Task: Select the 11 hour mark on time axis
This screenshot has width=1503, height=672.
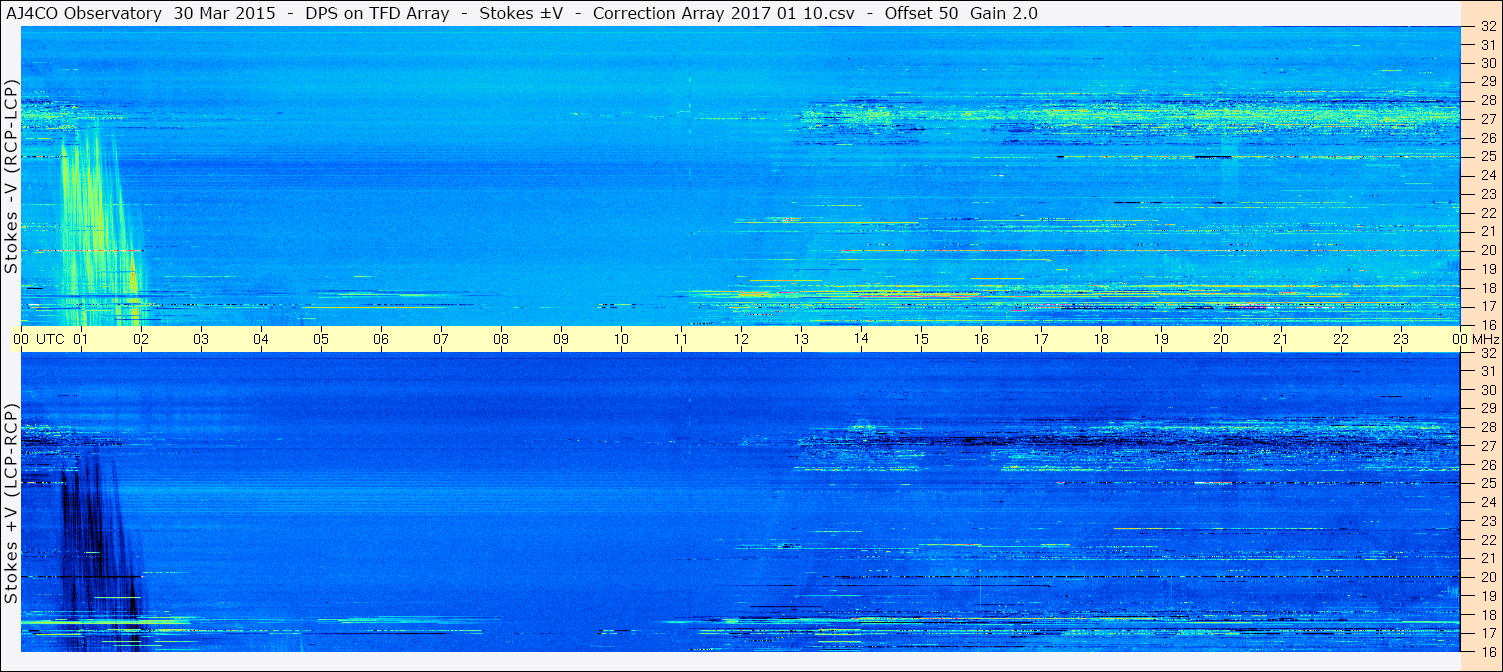Action: click(x=681, y=339)
